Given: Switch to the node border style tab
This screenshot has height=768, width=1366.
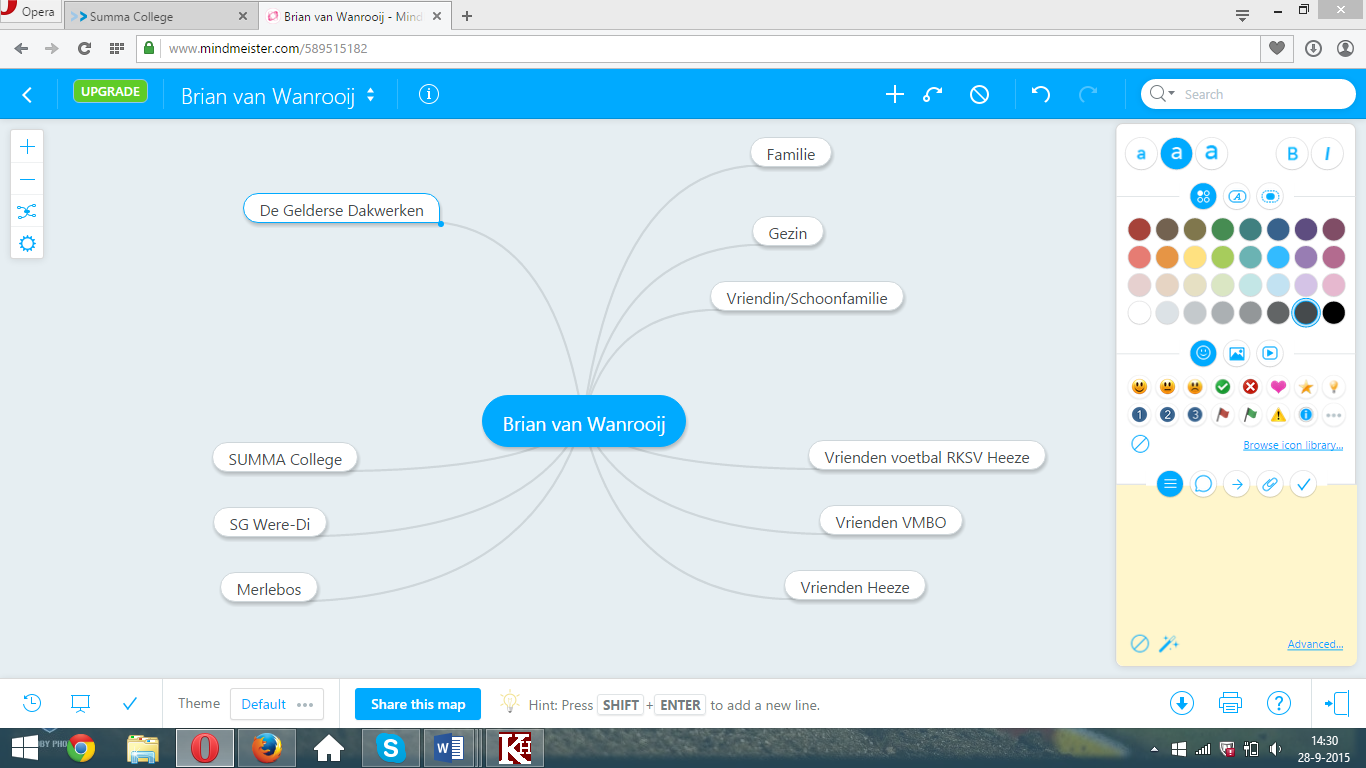Looking at the screenshot, I should [x=1269, y=196].
